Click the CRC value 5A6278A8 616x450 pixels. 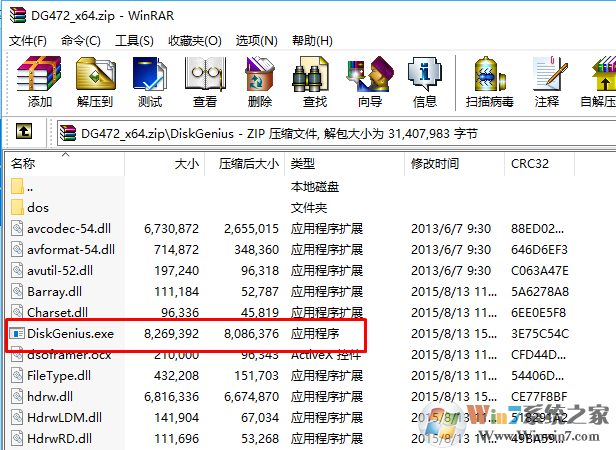coord(540,292)
